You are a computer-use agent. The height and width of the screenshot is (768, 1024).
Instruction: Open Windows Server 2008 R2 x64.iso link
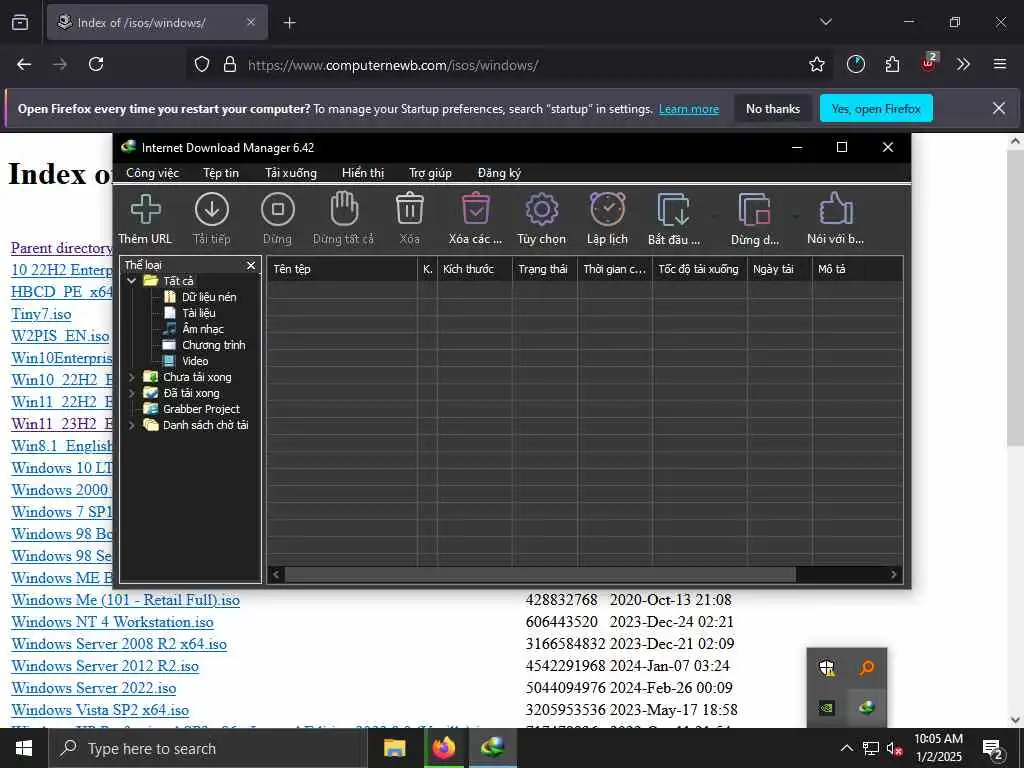[x=119, y=644]
